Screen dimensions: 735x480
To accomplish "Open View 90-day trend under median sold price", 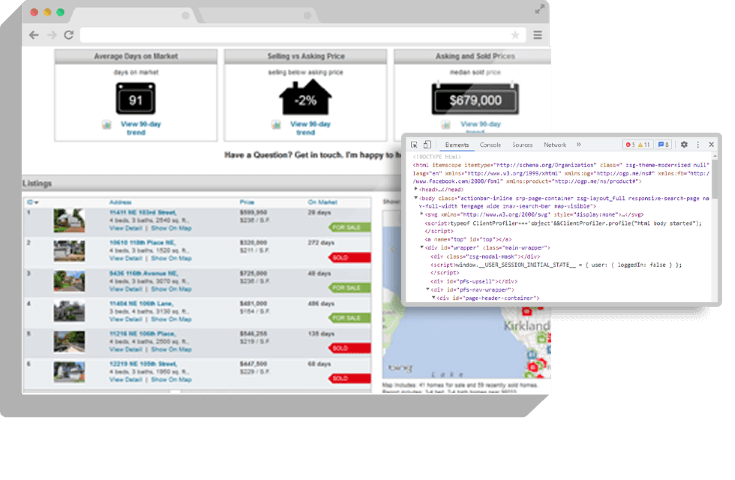I will (x=480, y=127).
